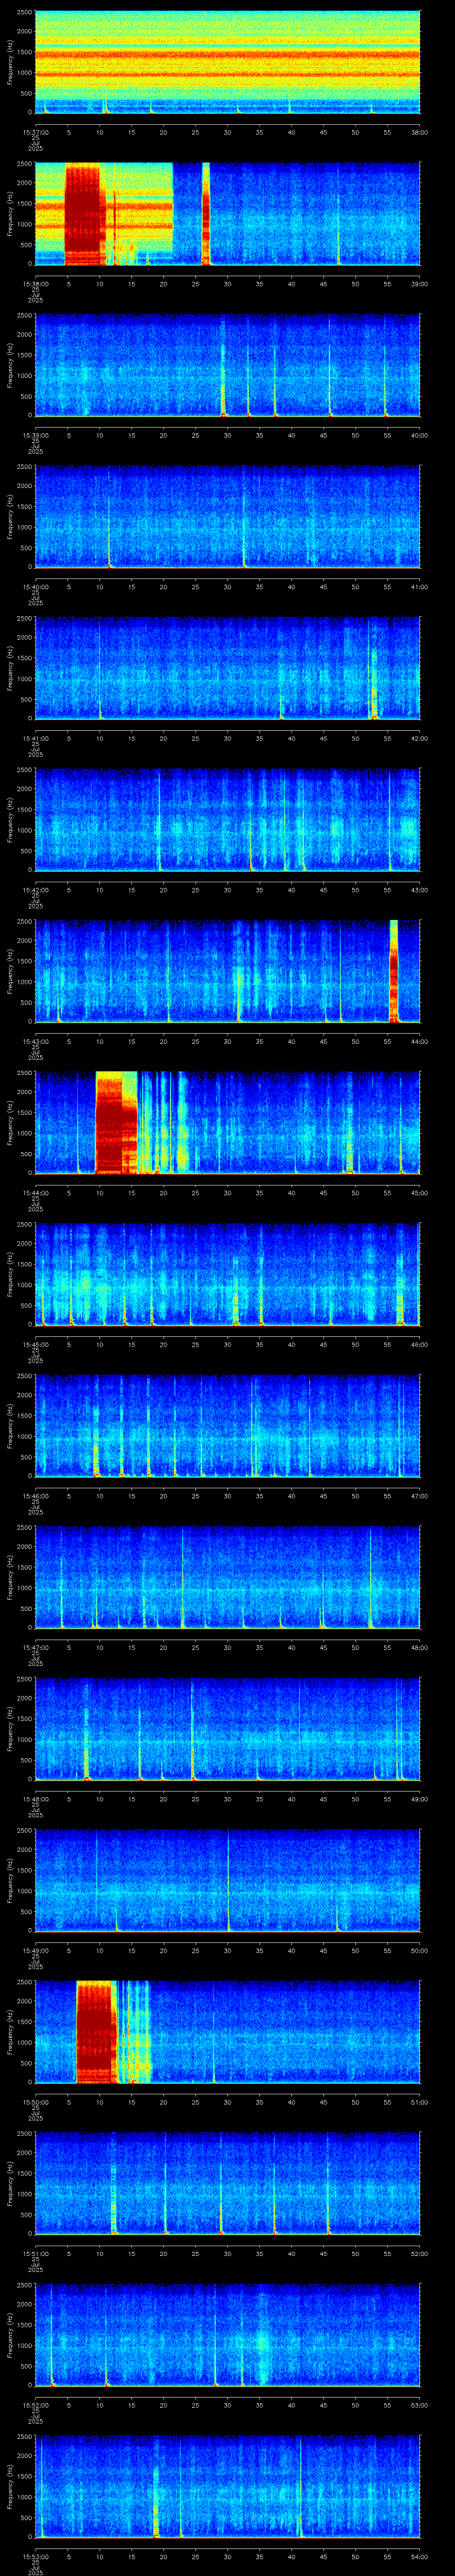Click the spectrogram panel starting at 15:40:00
The width and height of the screenshot is (455, 2576).
click(228, 517)
